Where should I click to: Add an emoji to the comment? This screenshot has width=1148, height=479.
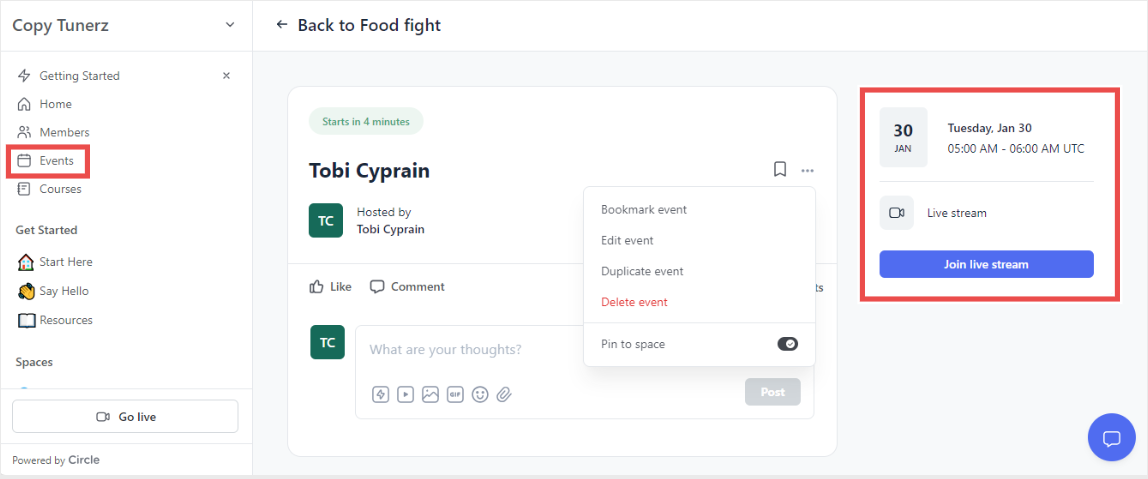pos(480,394)
